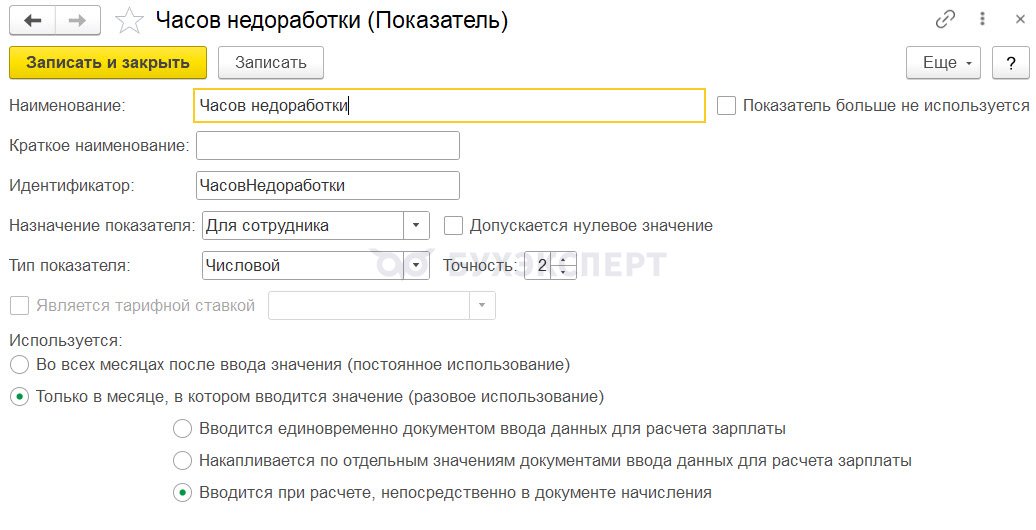This screenshot has width=1036, height=530.
Task: Open the 'Еще' menu button
Action: click(943, 63)
